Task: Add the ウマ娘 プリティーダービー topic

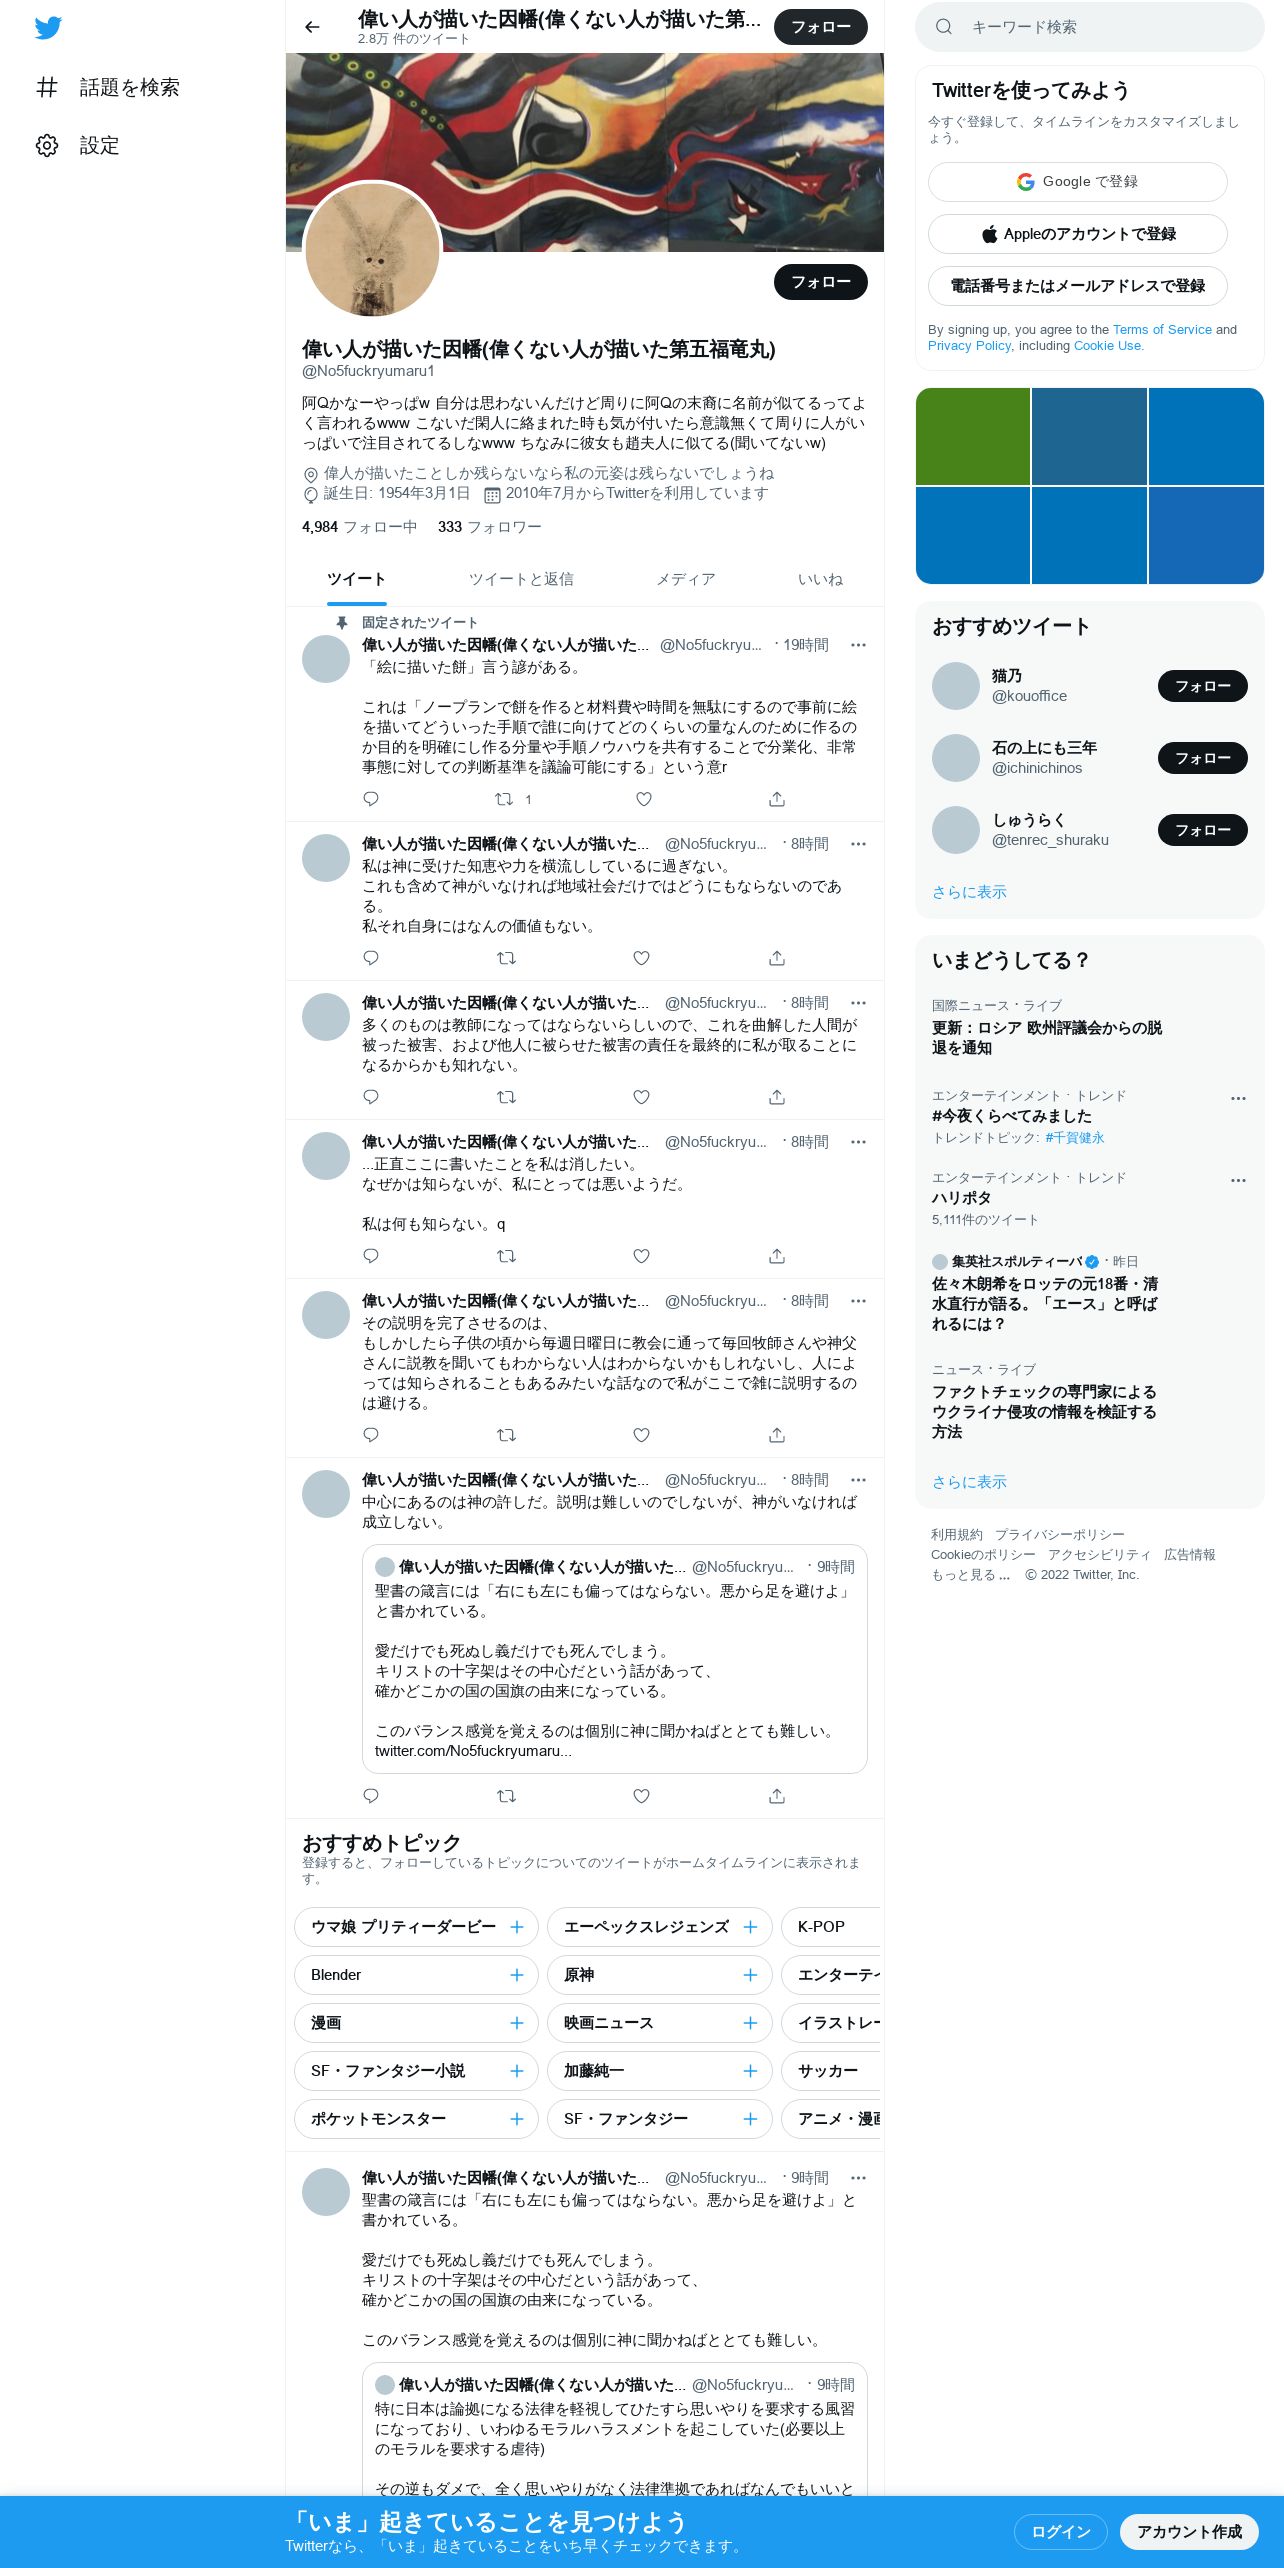Action: [x=517, y=1927]
